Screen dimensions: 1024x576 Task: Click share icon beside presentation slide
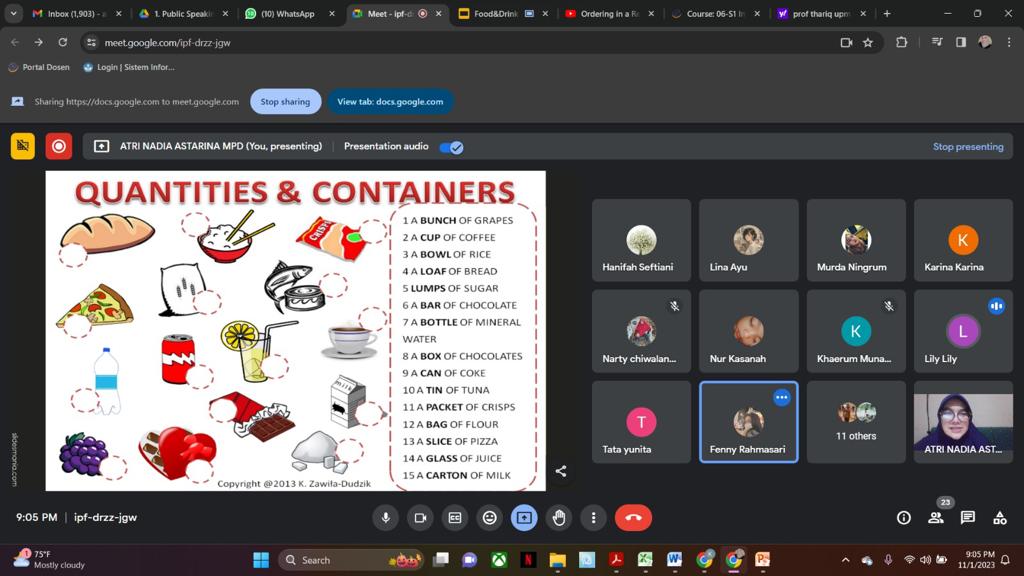tap(560, 471)
